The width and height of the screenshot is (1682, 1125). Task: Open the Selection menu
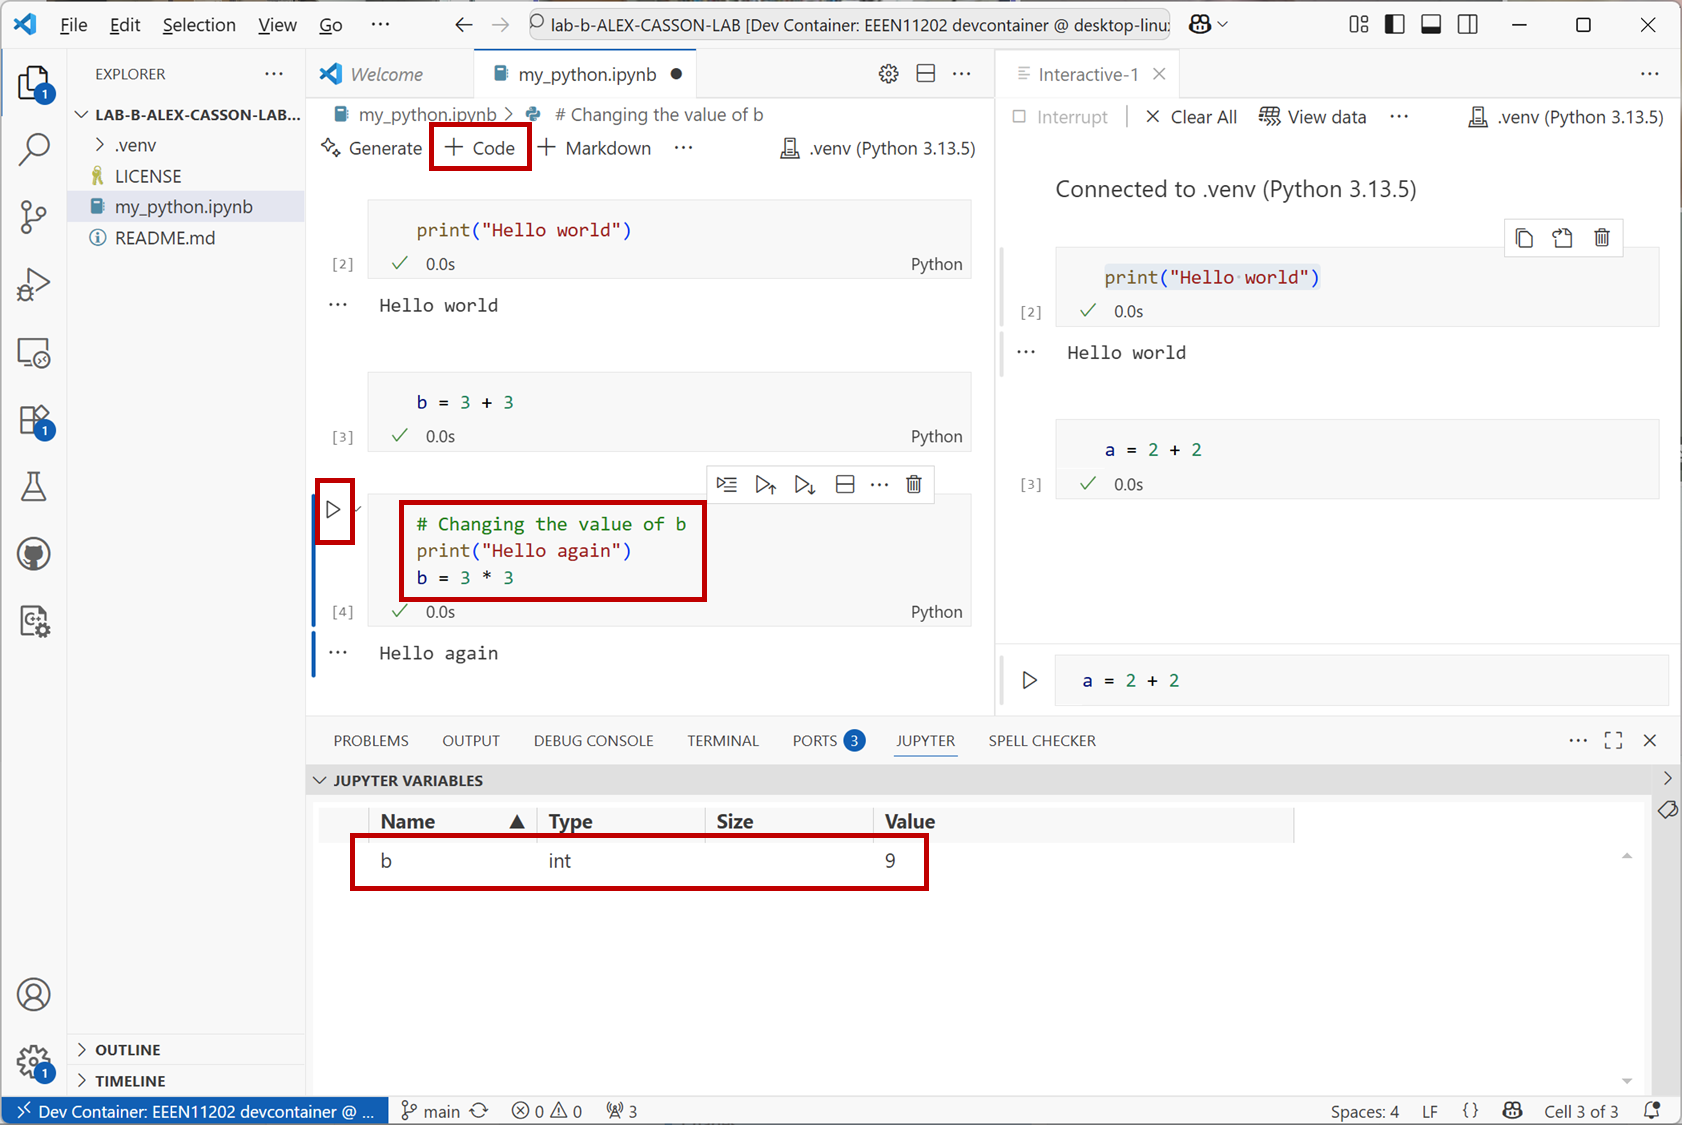tap(199, 25)
